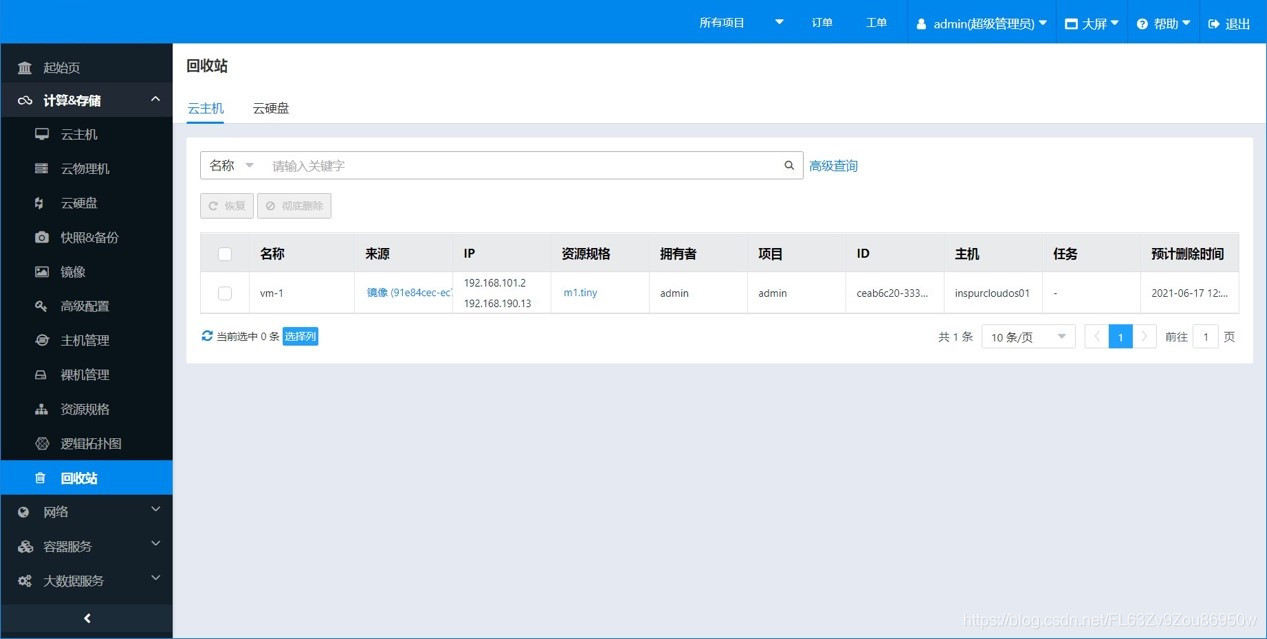Expand the 大数据服务 menu section
Image resolution: width=1267 pixels, height=639 pixels.
pos(155,578)
